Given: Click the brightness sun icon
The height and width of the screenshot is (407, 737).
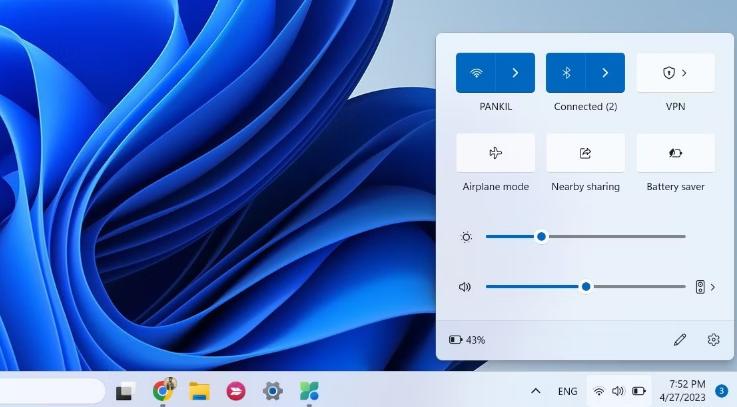Looking at the screenshot, I should coord(466,237).
